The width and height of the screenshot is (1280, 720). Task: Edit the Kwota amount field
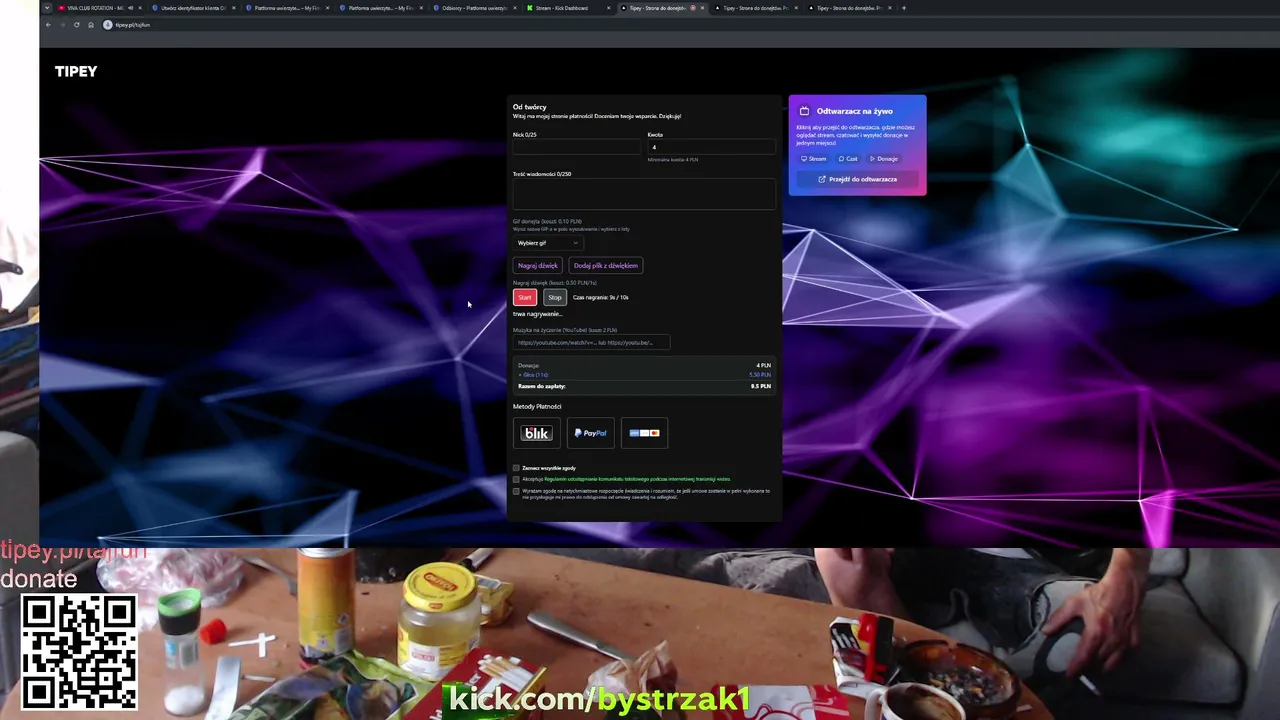click(711, 147)
